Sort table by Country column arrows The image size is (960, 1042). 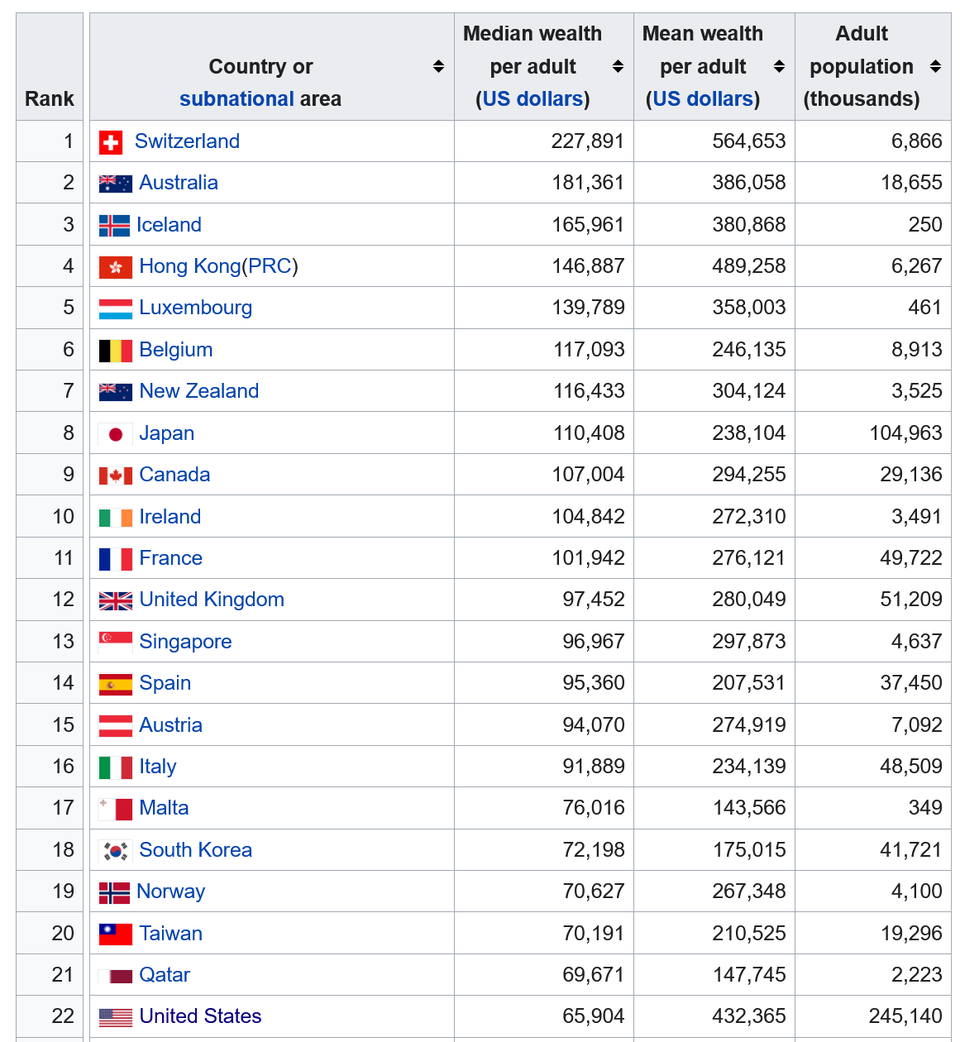tap(438, 66)
